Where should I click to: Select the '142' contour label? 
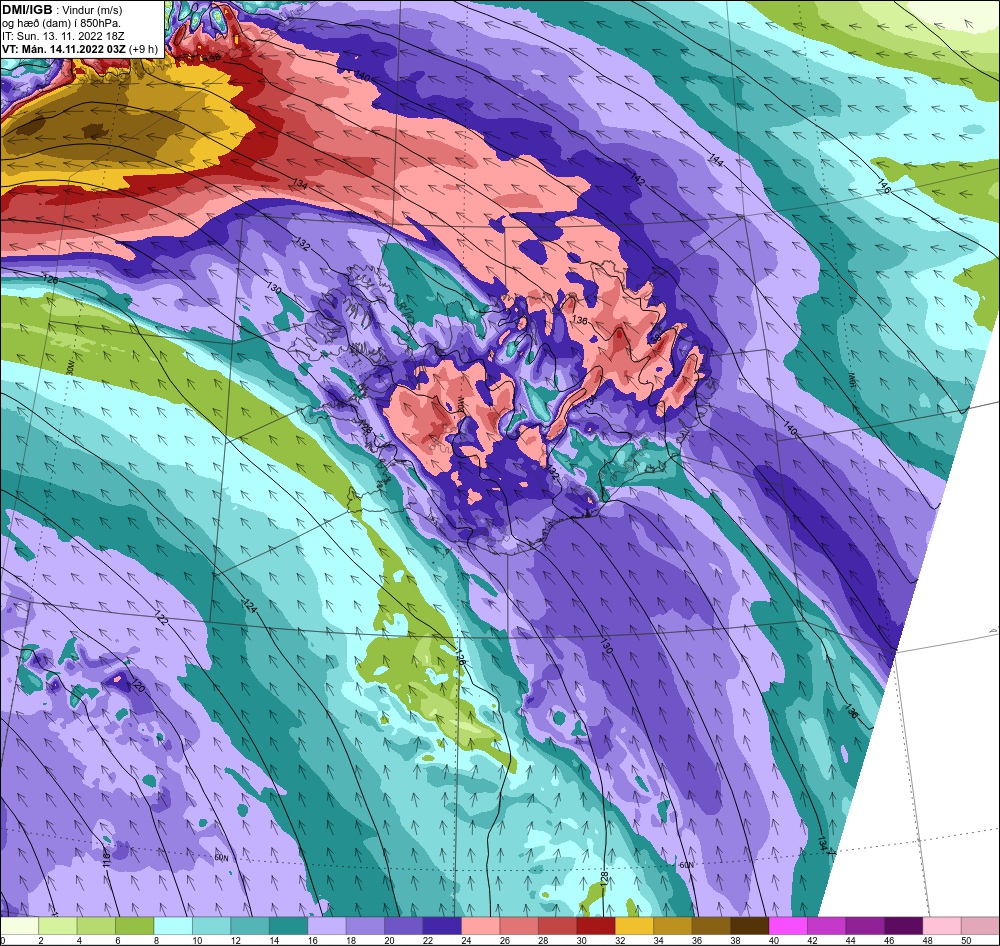click(638, 179)
